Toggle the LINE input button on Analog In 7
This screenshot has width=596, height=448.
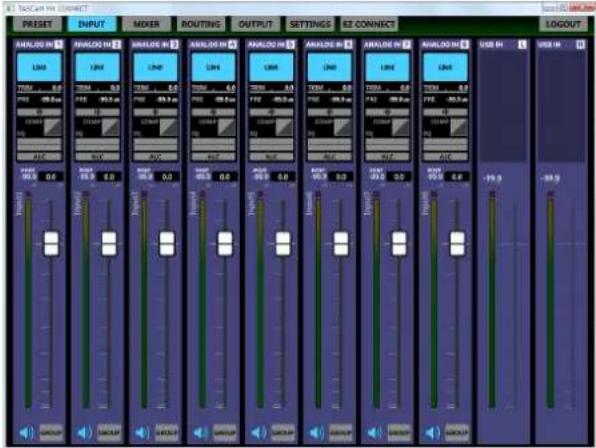point(387,67)
